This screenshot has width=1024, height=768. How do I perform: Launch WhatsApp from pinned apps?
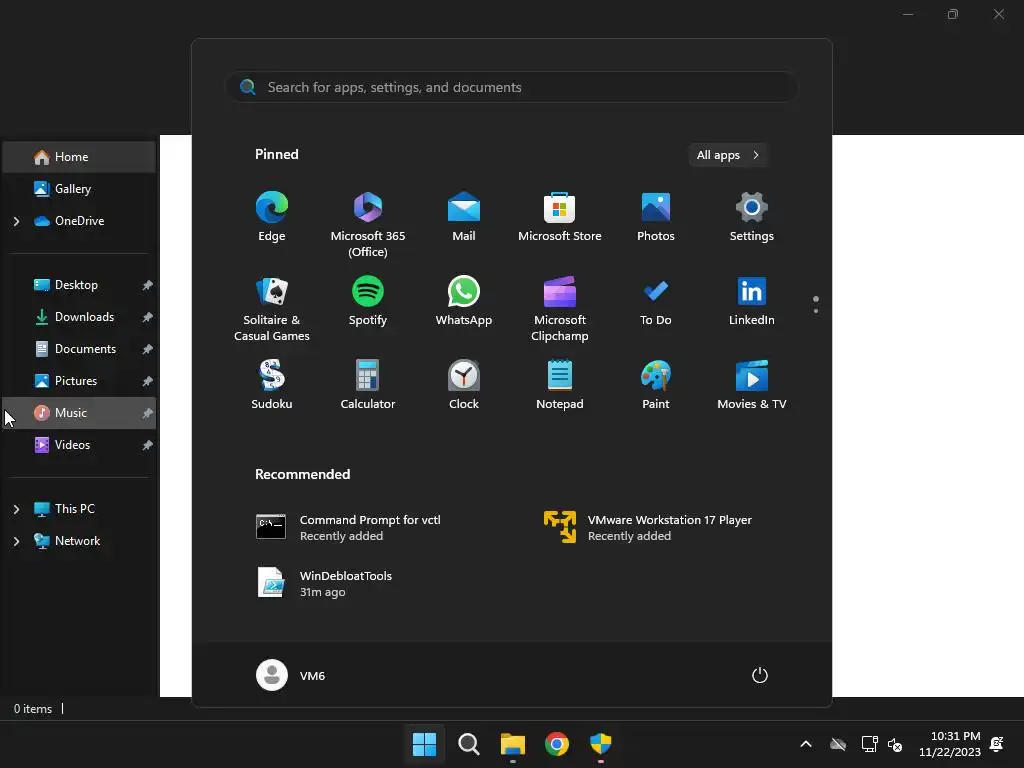464,300
